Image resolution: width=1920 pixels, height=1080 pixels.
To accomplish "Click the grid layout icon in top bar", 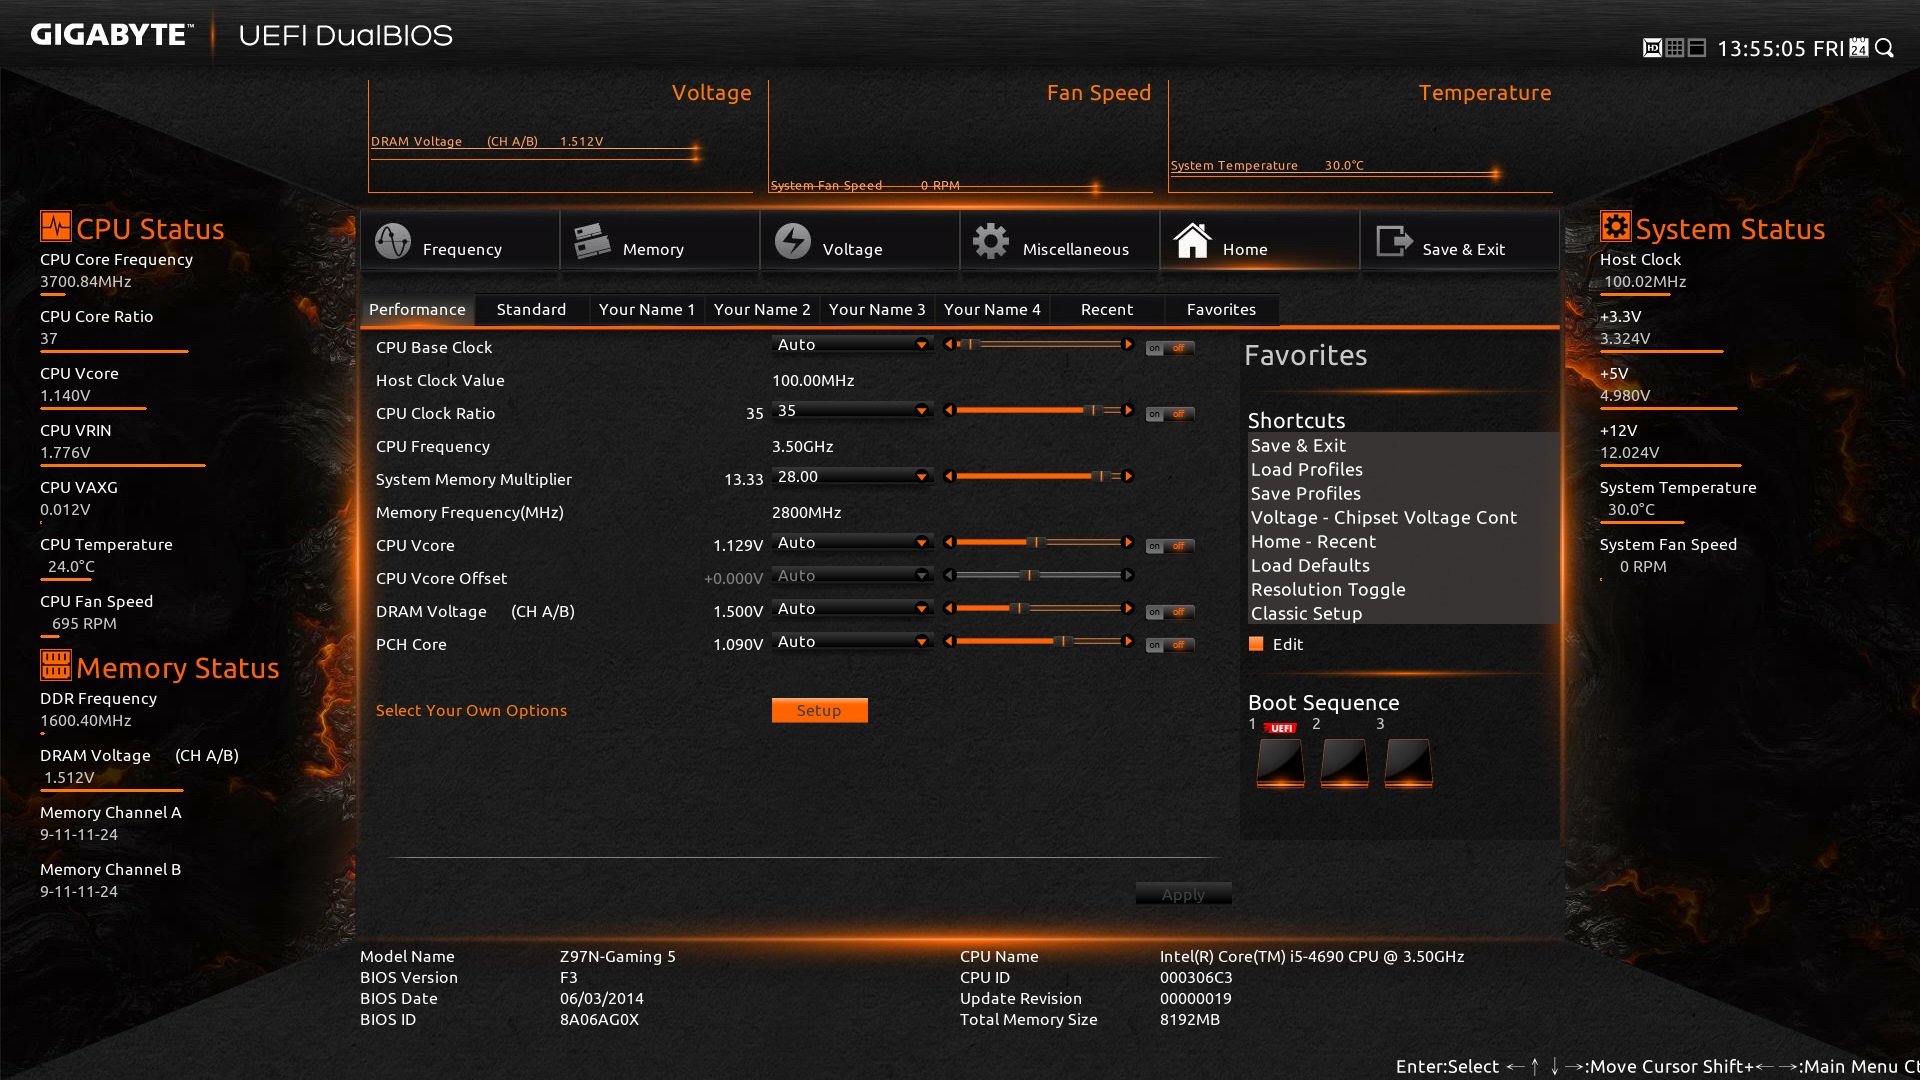I will point(1674,48).
